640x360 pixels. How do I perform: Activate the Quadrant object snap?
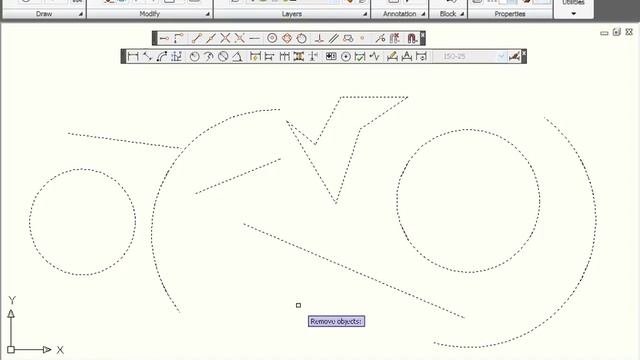click(x=287, y=38)
